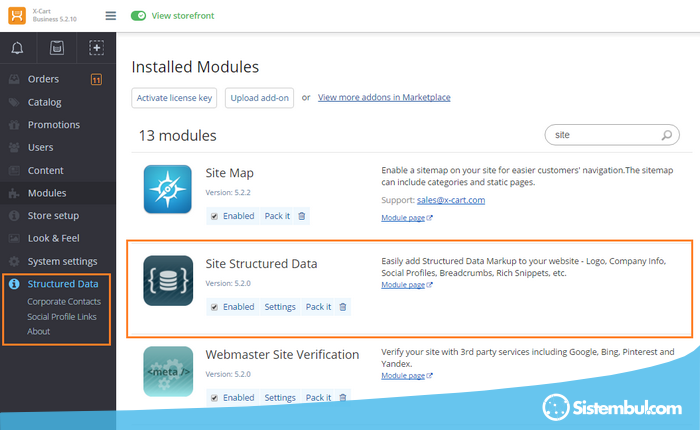This screenshot has width=700, height=430.
Task: Click Version: 5.2.2 text under Site Map
Action: 228,192
